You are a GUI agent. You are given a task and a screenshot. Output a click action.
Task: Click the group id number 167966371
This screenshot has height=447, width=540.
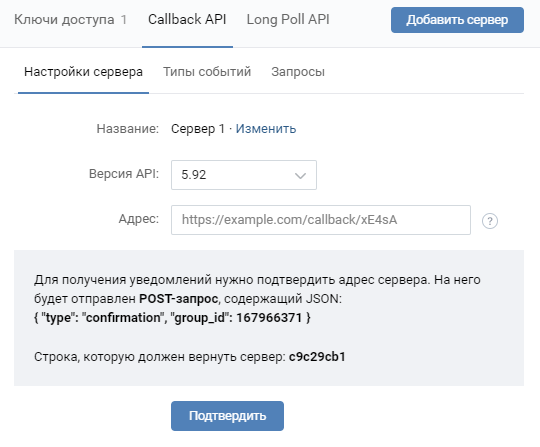tap(269, 318)
